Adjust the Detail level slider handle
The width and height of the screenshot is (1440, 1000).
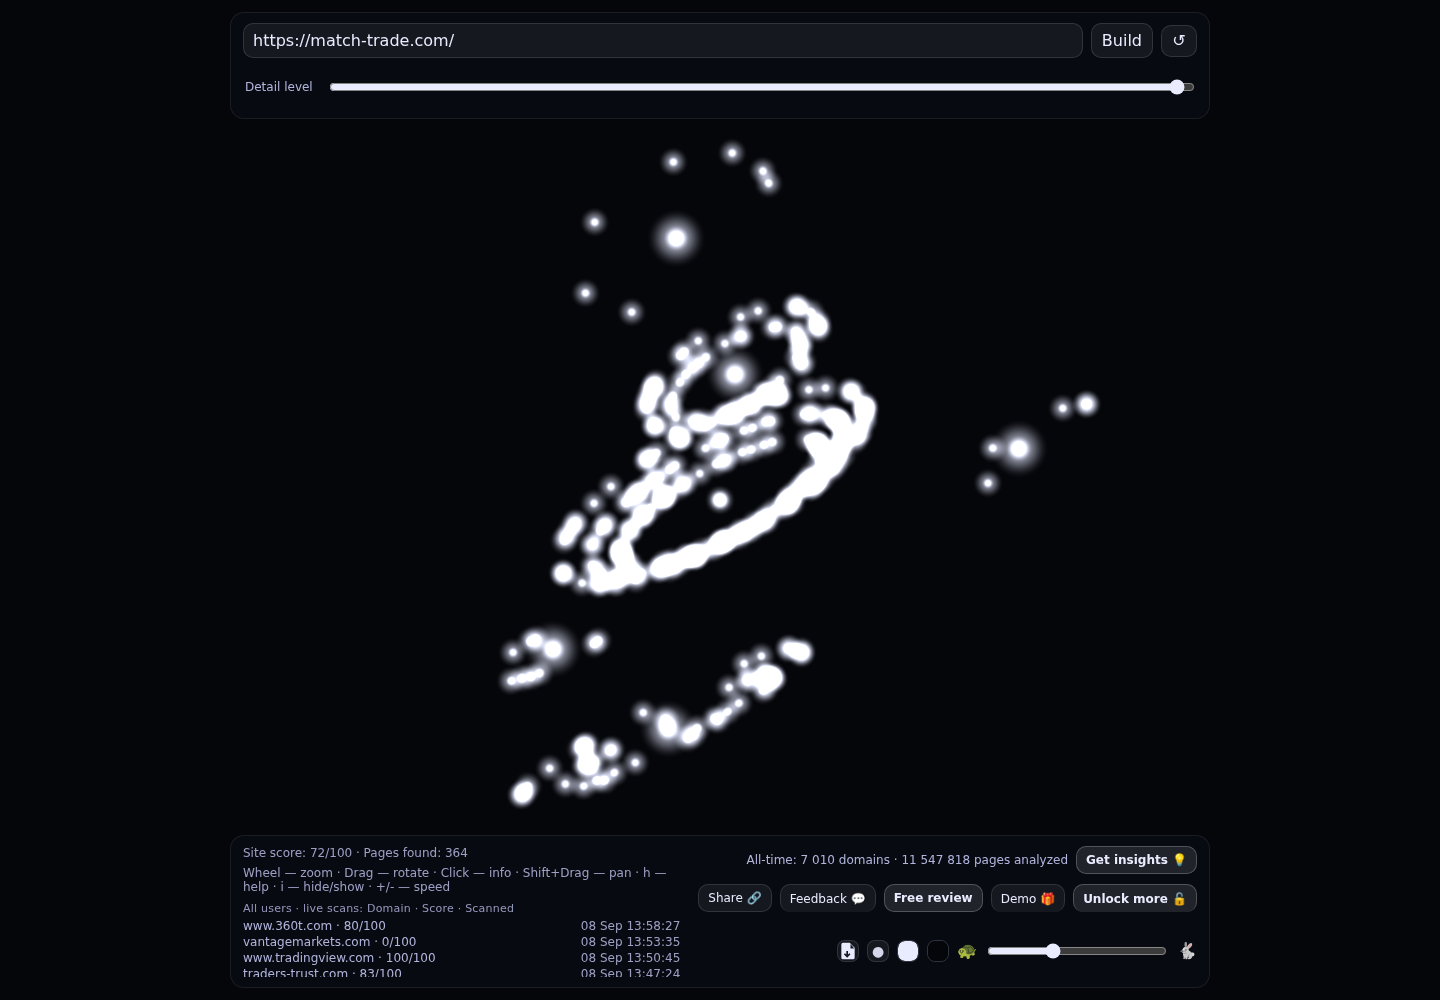(x=1177, y=87)
